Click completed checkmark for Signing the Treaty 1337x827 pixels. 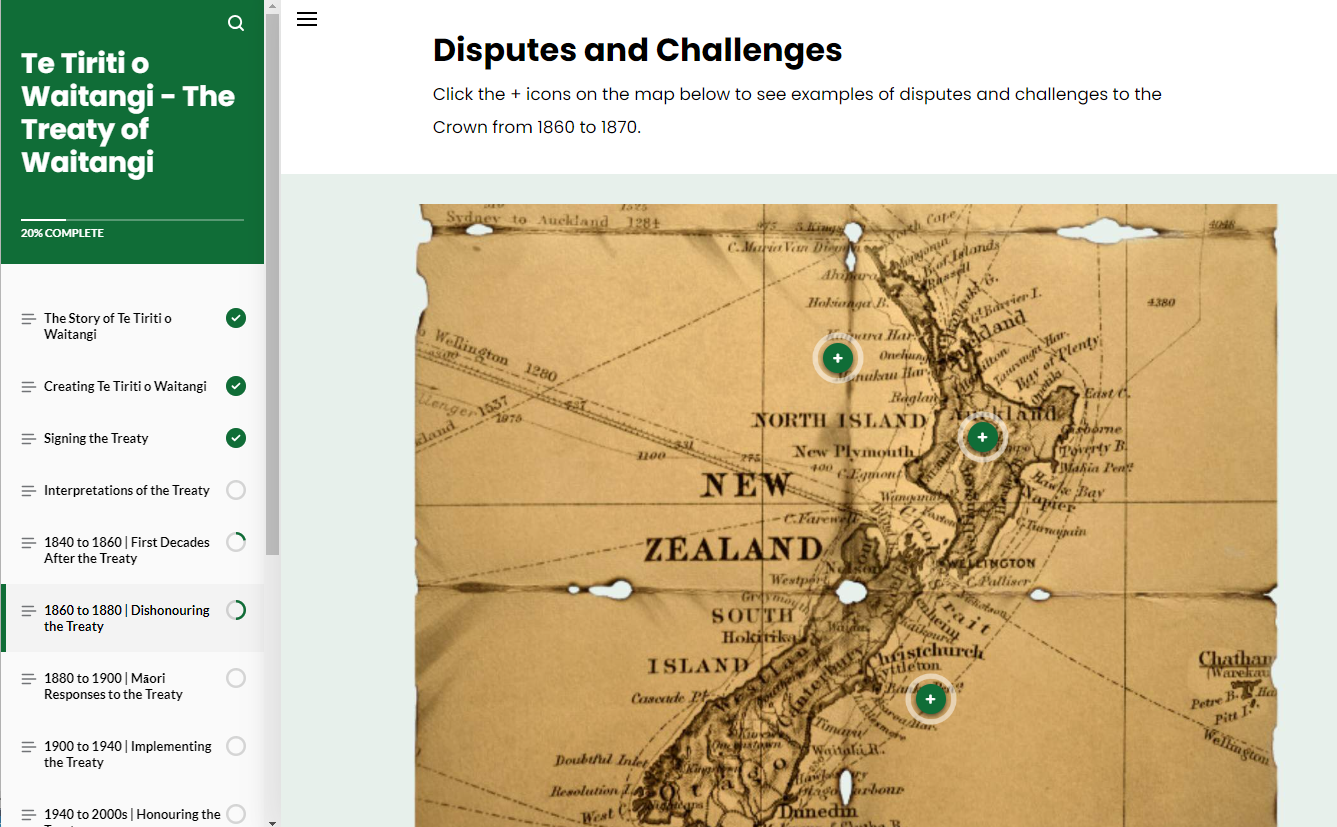point(236,438)
